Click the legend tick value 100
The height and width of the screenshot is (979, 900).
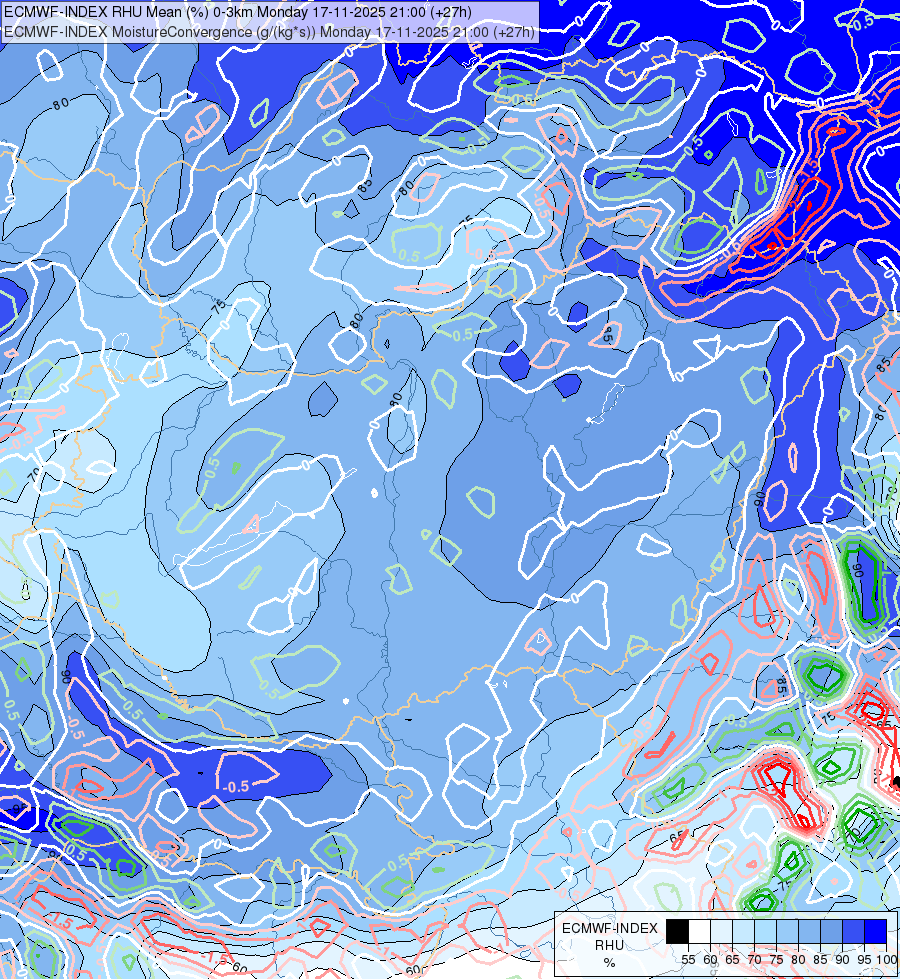pyautogui.click(x=886, y=960)
